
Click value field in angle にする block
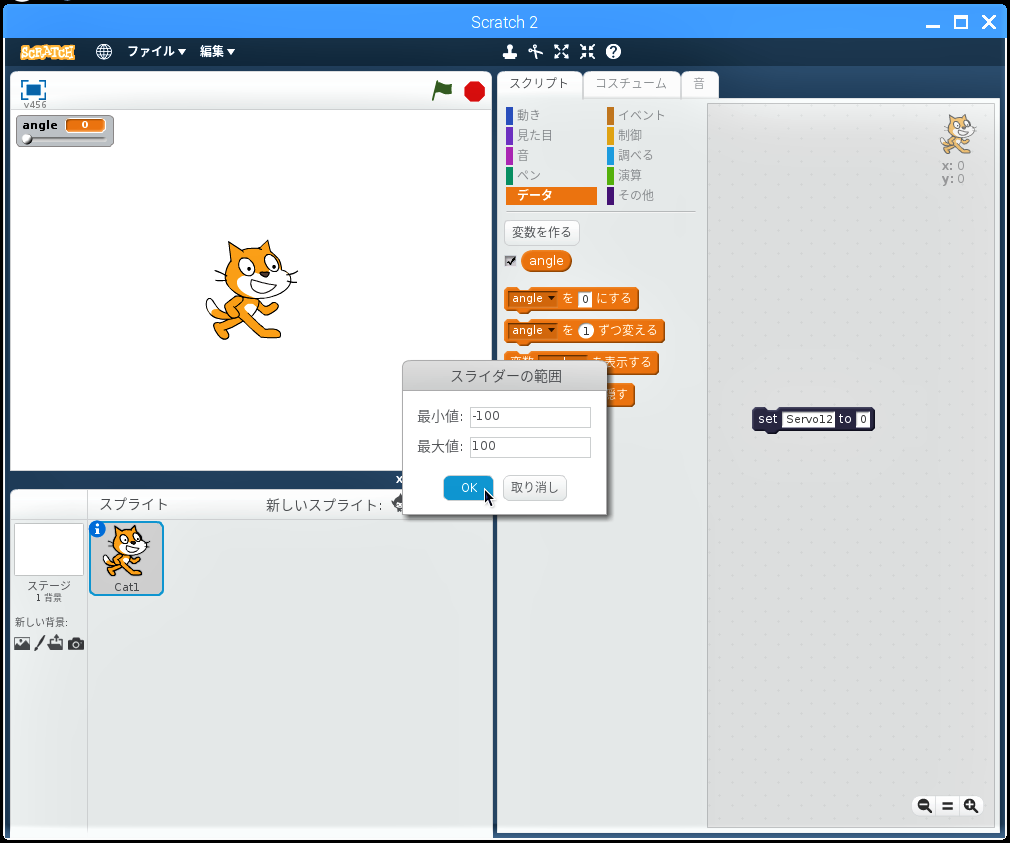585,299
